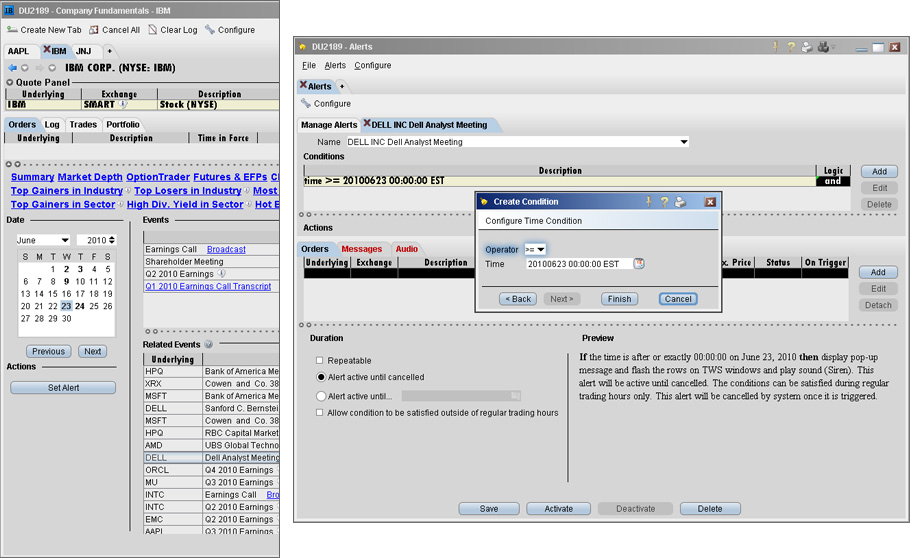Screen dimensions: 910x558
Task: Click the Cancel All icon in Fundamentals toolbar
Action: click(x=93, y=30)
